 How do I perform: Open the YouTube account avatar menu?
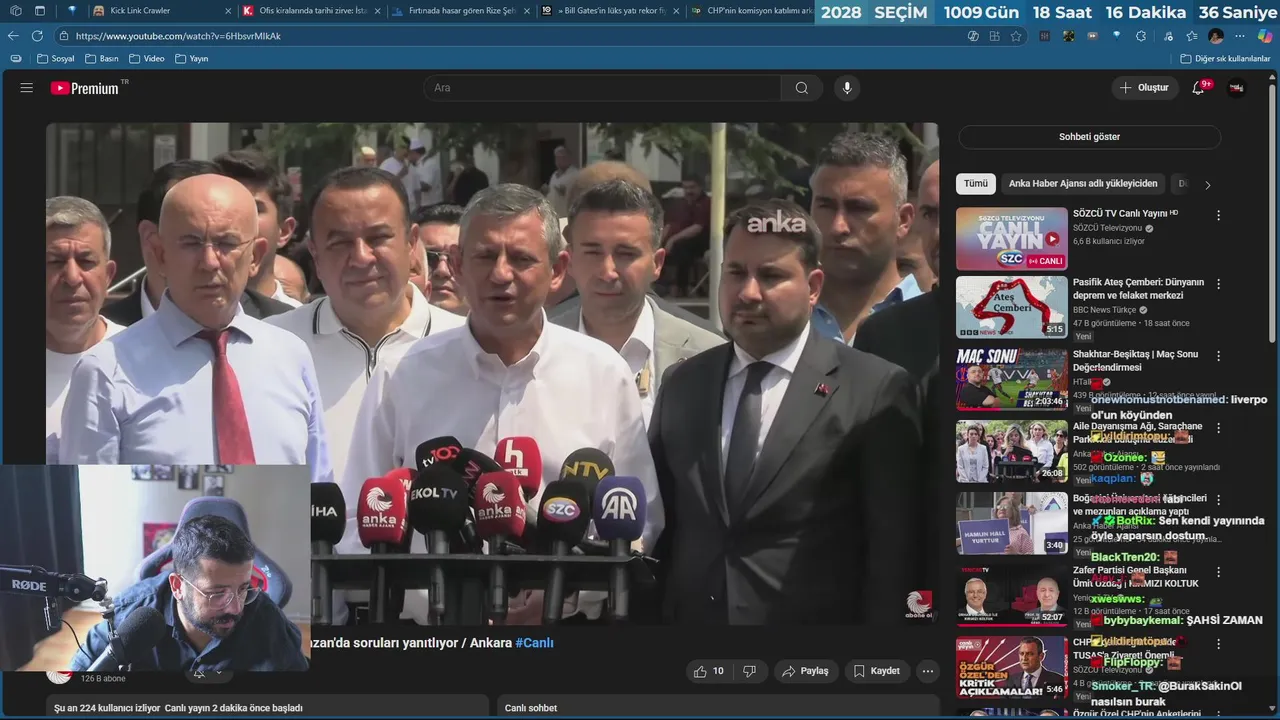pos(1236,88)
